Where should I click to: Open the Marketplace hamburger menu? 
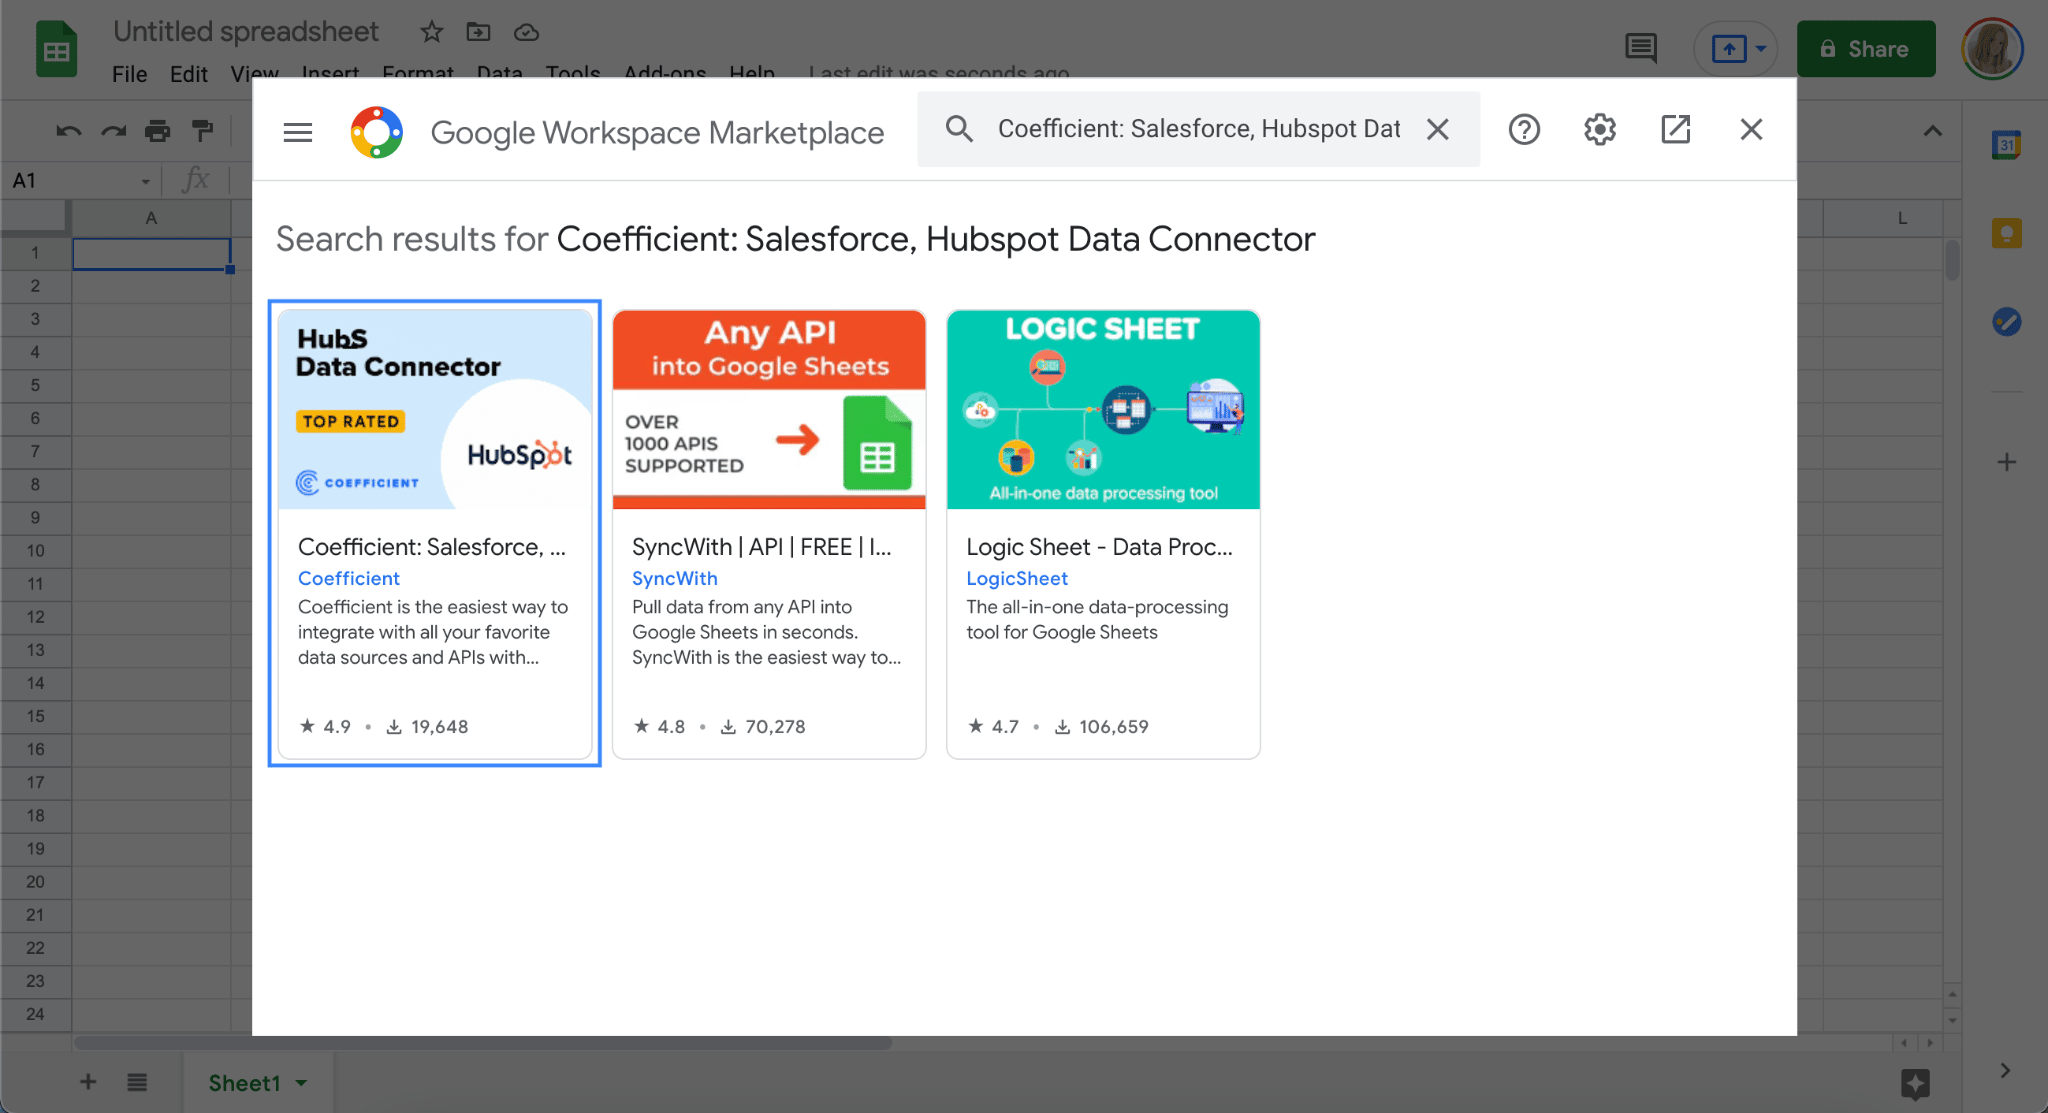click(298, 131)
